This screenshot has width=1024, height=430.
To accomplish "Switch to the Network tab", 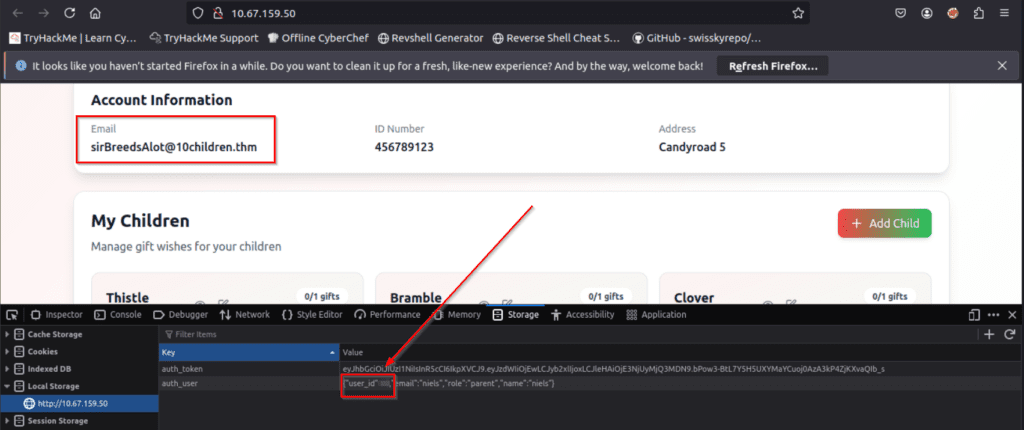I will [244, 314].
